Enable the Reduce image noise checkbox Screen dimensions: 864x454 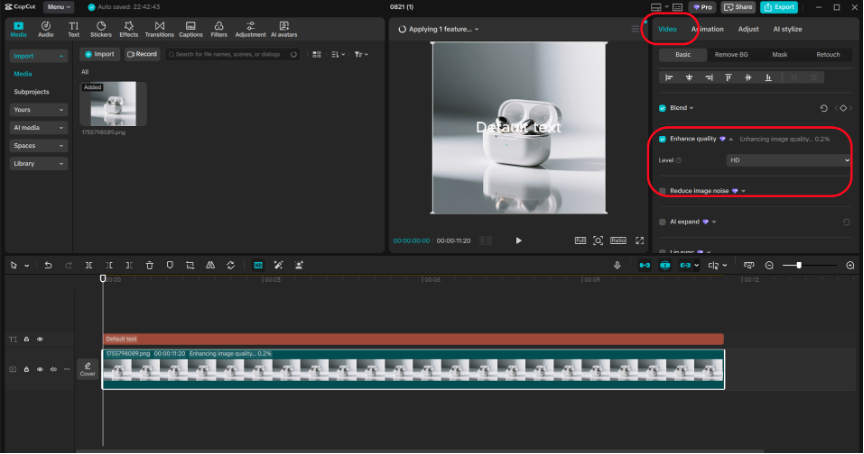coord(662,190)
